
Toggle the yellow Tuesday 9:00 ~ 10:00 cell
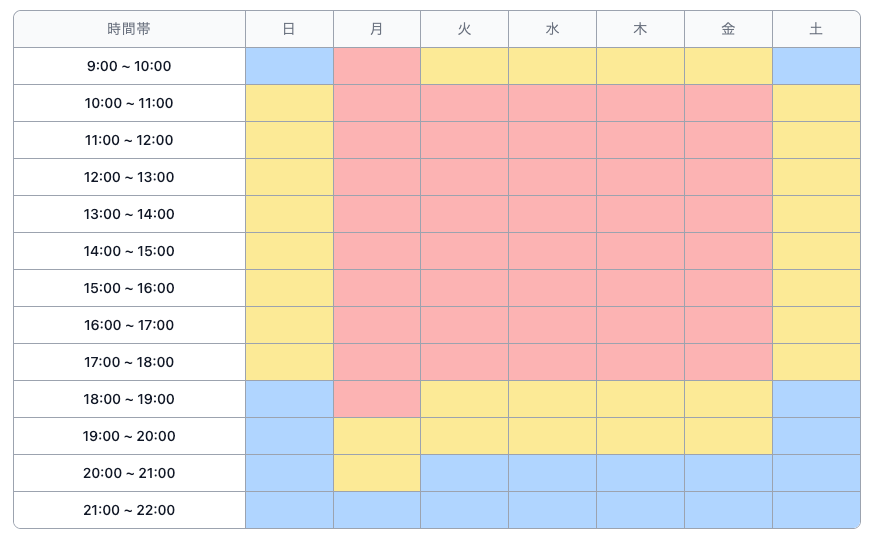[x=464, y=66]
